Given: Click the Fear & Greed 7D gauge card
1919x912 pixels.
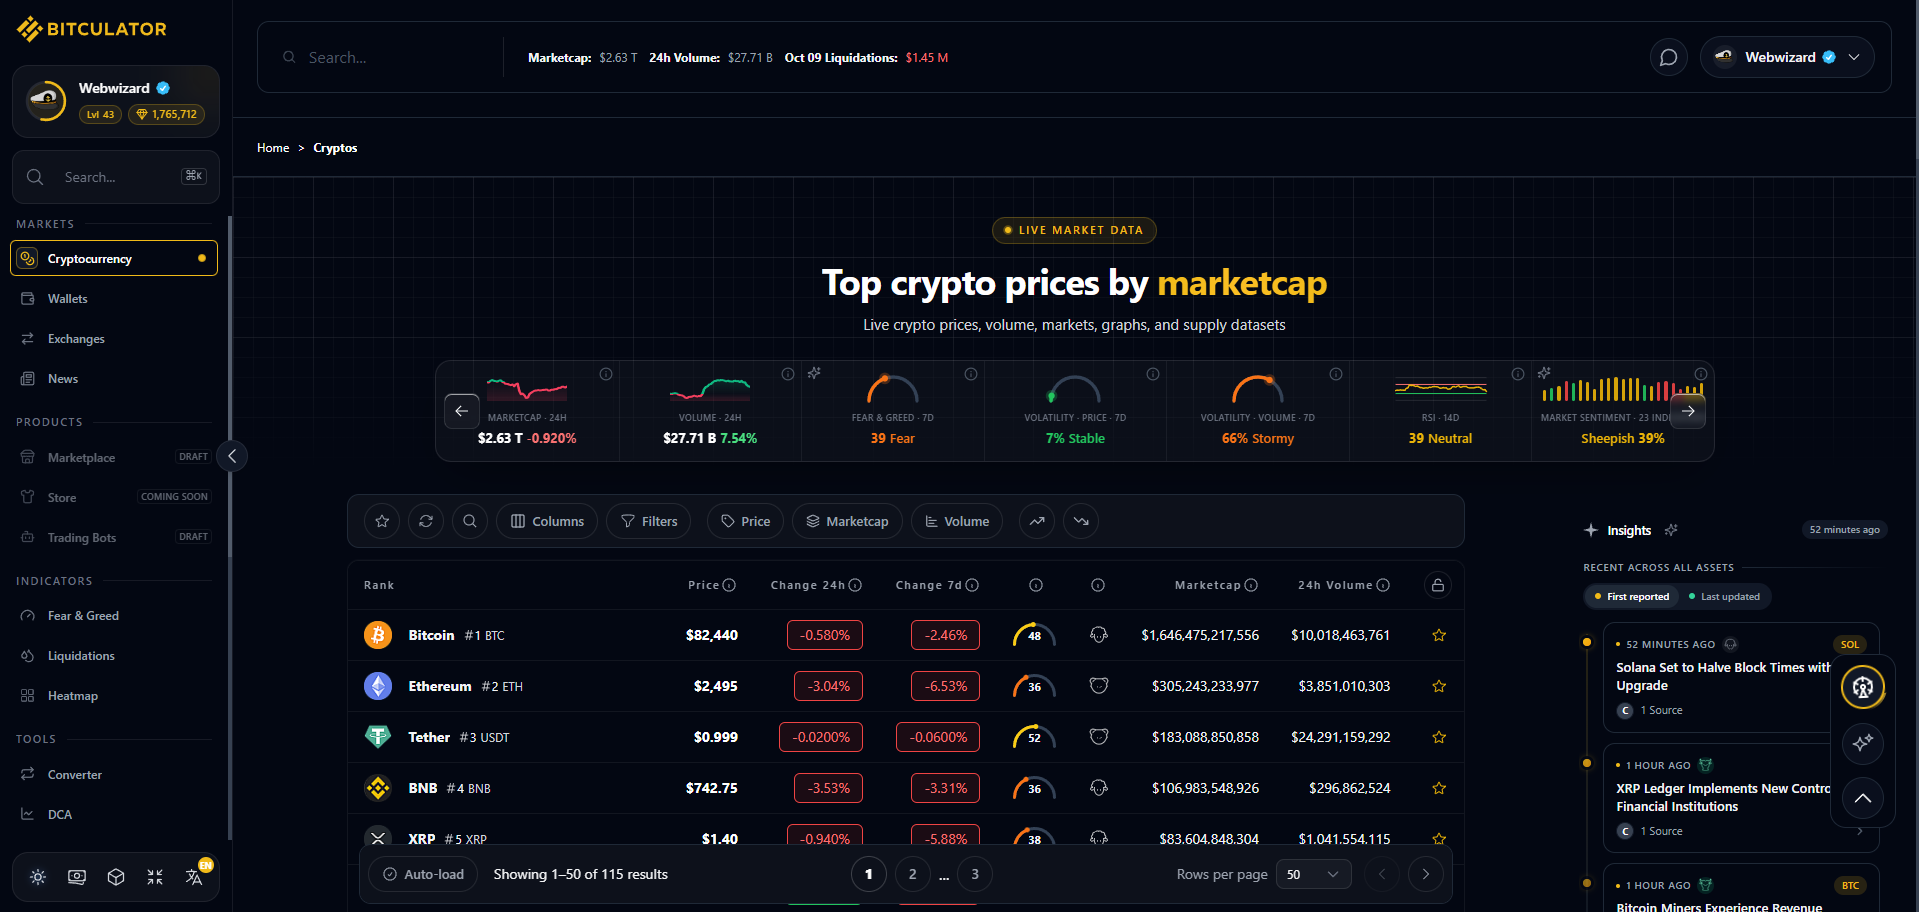Looking at the screenshot, I should [x=892, y=411].
